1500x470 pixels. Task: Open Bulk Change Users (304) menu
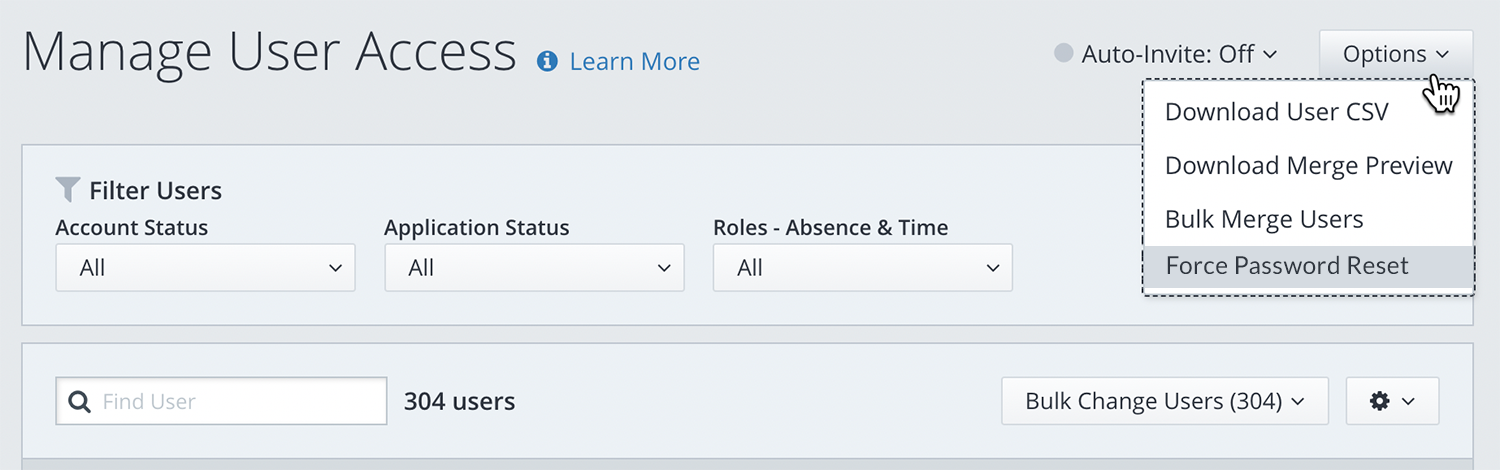pyautogui.click(x=1165, y=401)
